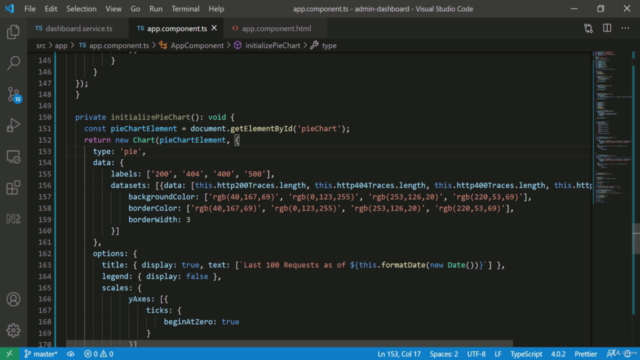Change end of line sequence LF

(498, 354)
